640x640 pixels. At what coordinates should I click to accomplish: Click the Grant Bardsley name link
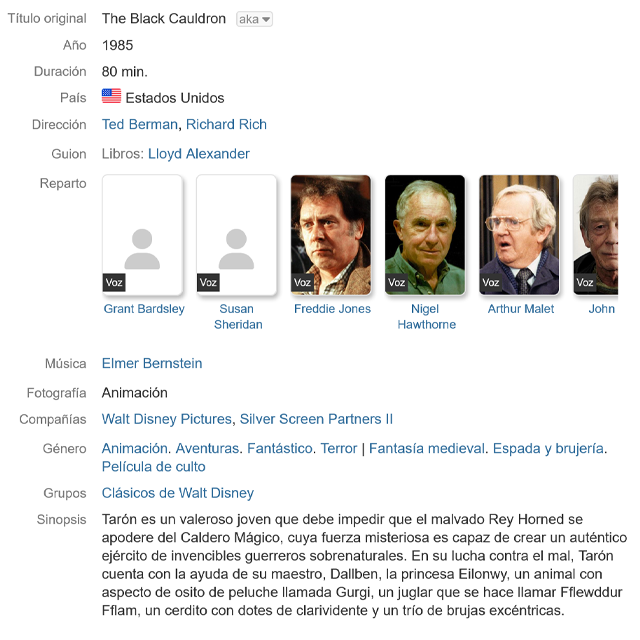144,309
